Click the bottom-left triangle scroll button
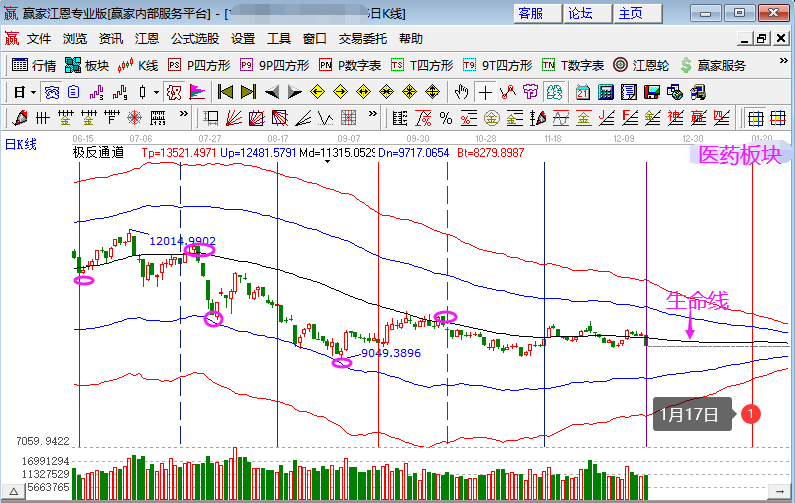 (14, 491)
